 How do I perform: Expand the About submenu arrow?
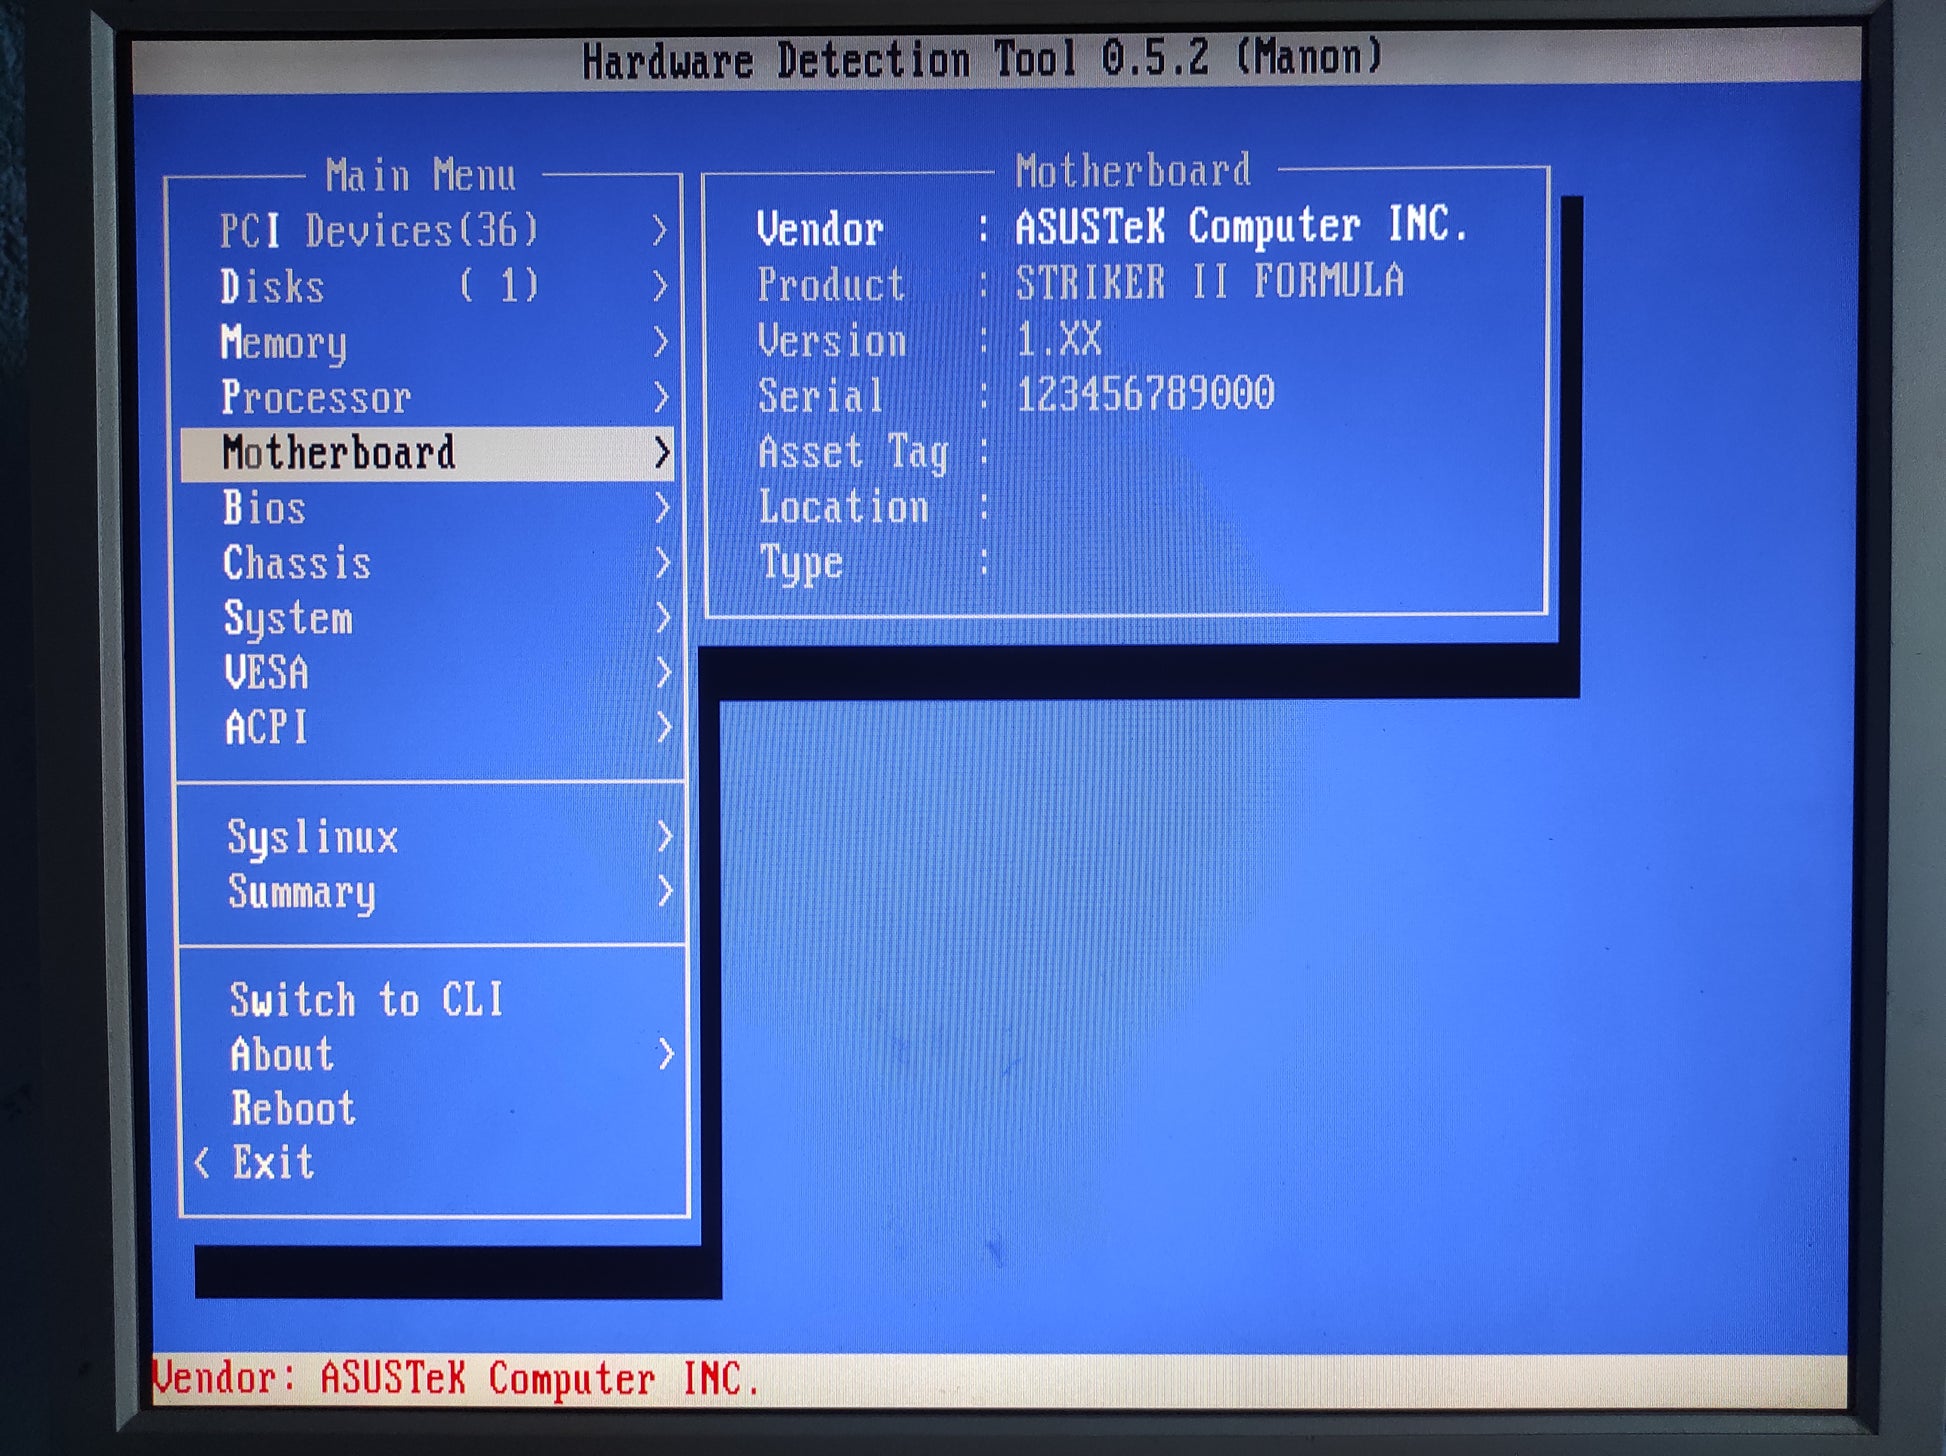point(666,1054)
